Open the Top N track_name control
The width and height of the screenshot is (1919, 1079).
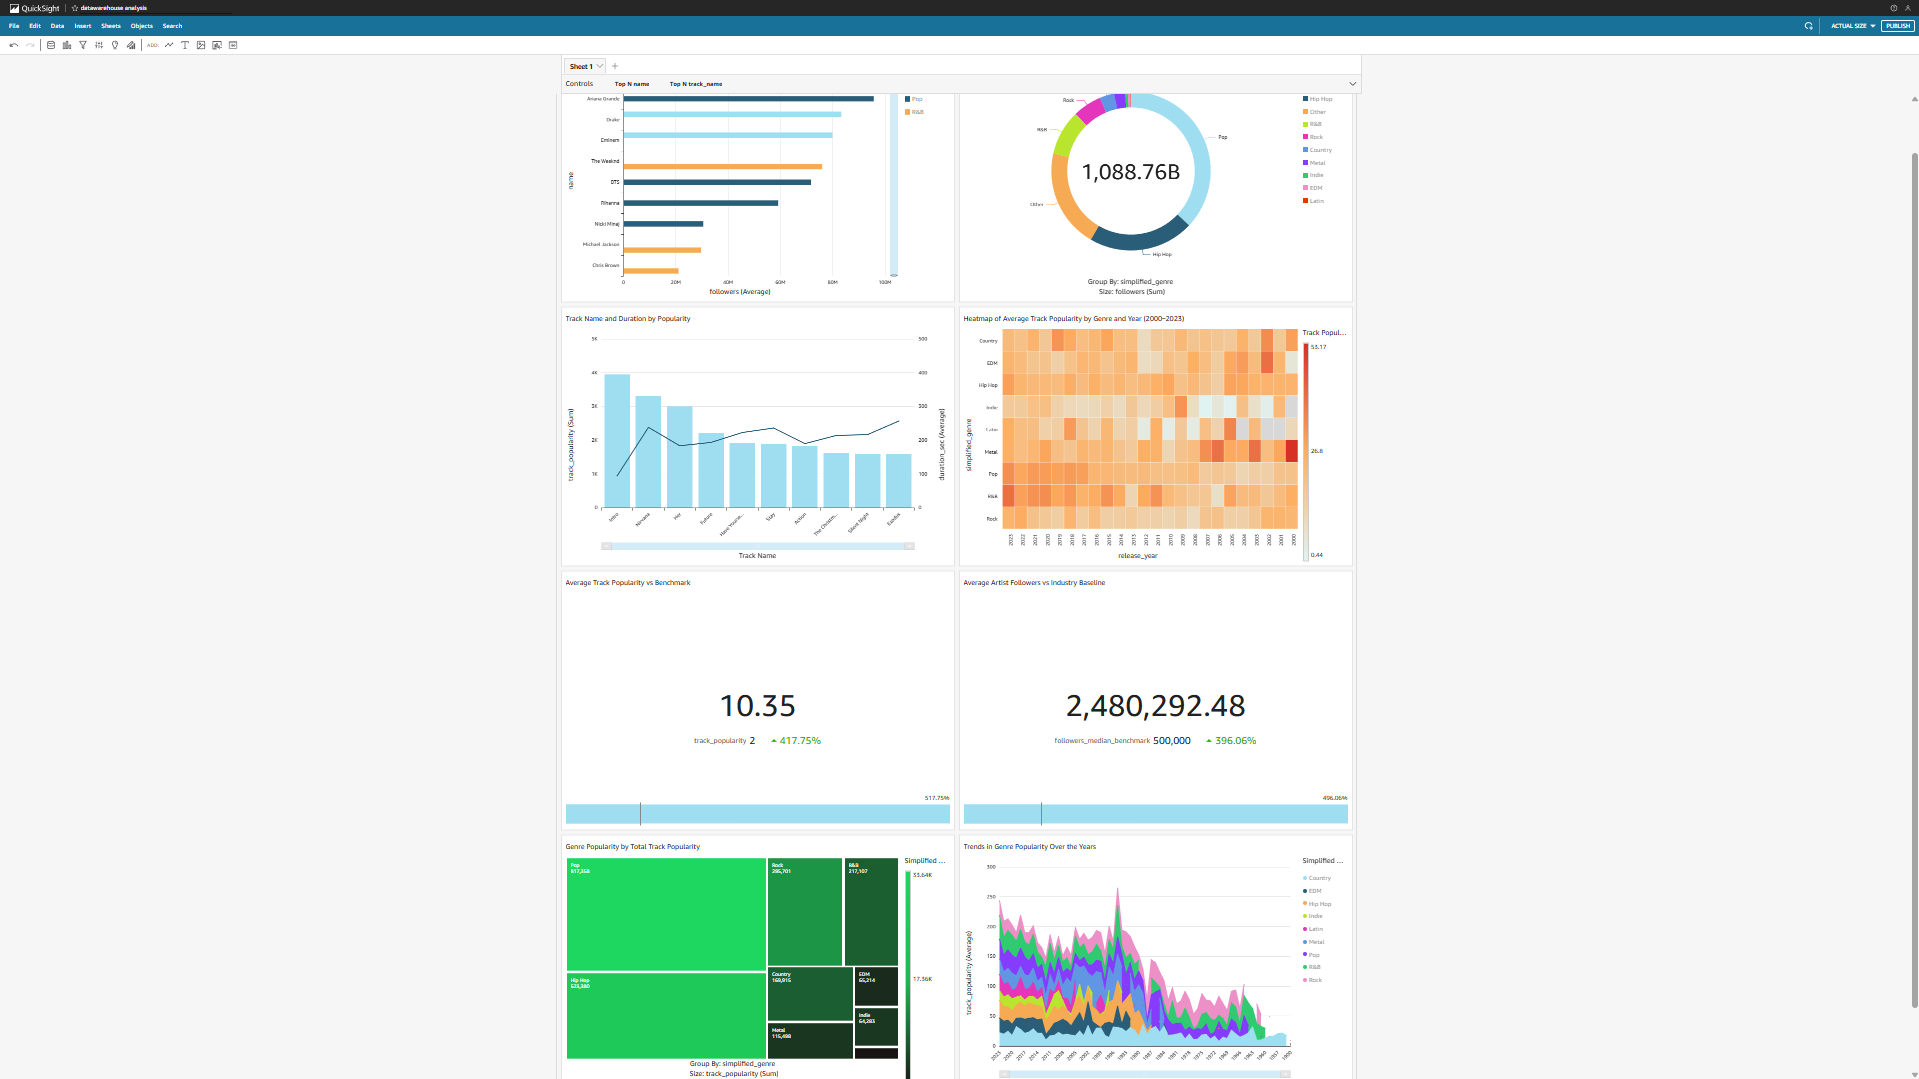(696, 84)
